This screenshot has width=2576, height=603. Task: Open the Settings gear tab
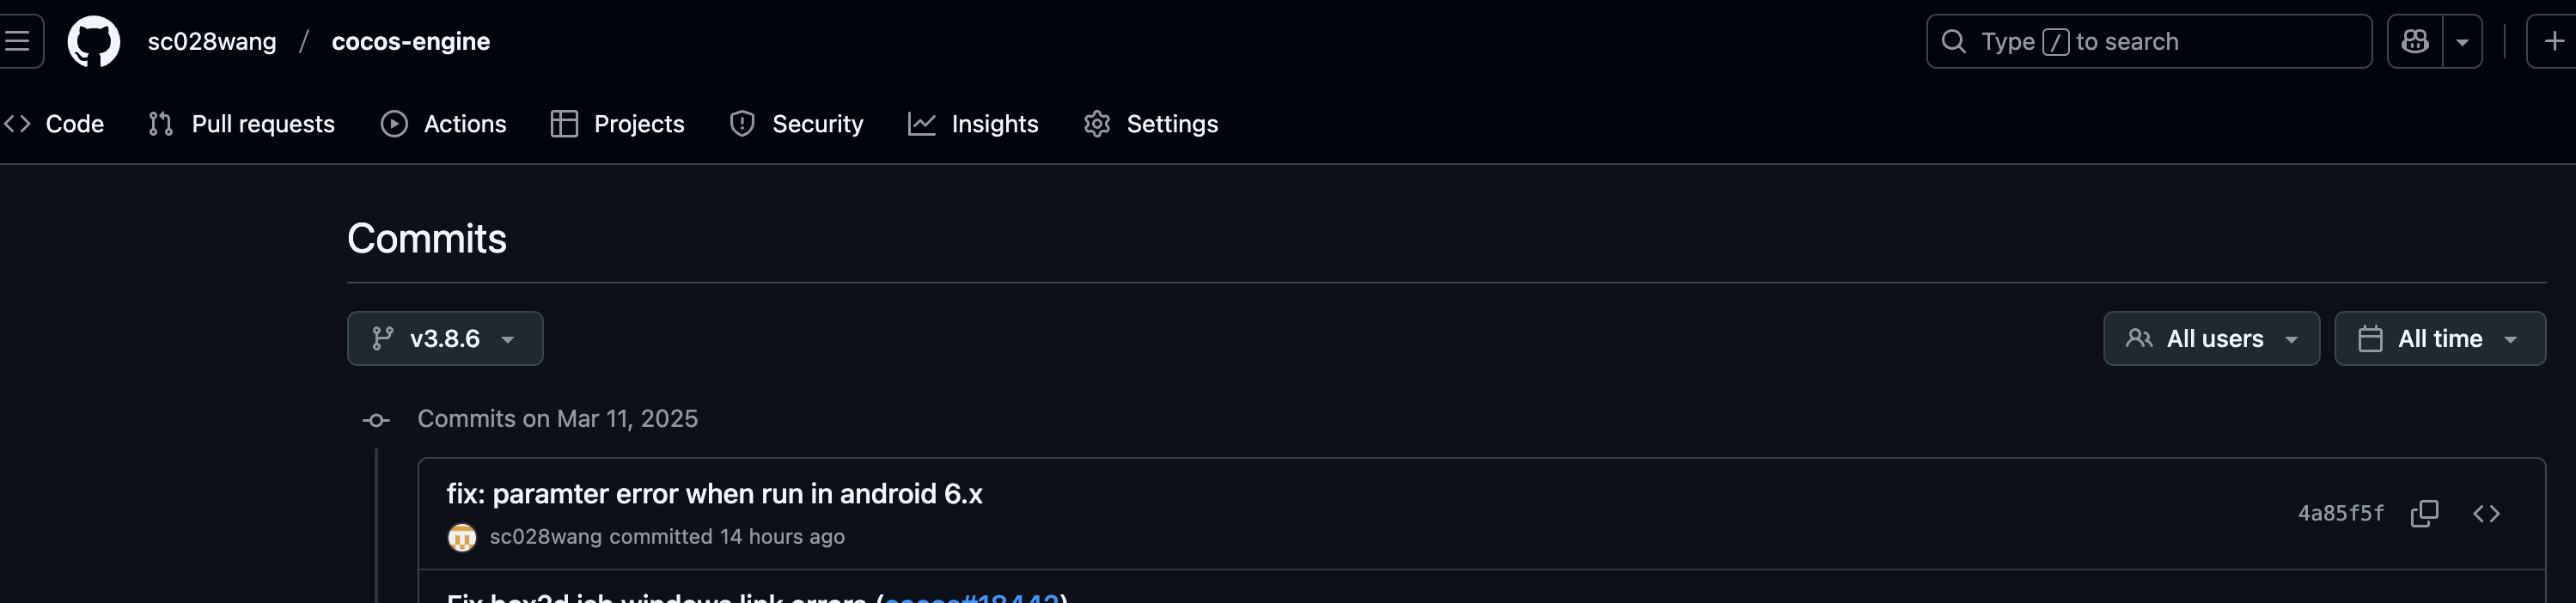pos(1151,124)
